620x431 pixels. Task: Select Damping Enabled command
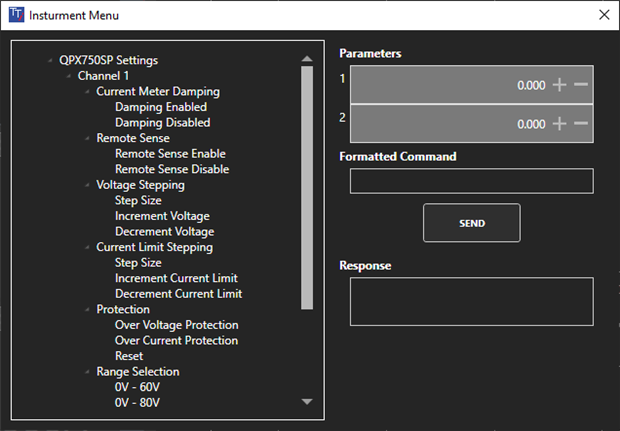161,107
